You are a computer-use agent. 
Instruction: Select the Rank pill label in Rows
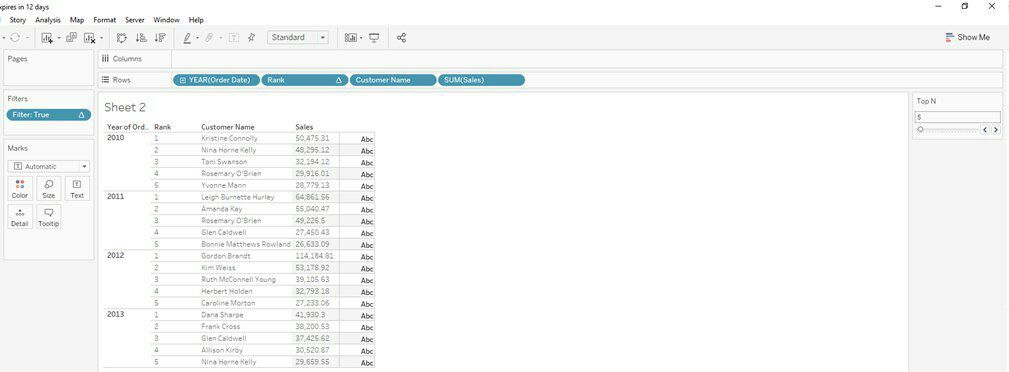(x=276, y=80)
